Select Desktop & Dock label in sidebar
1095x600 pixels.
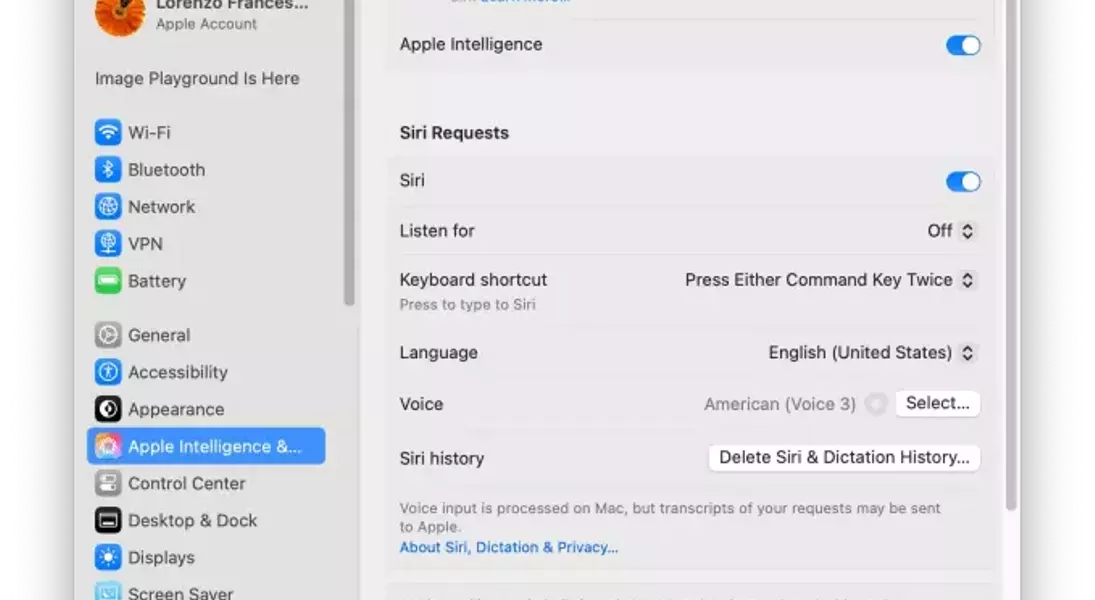192,520
